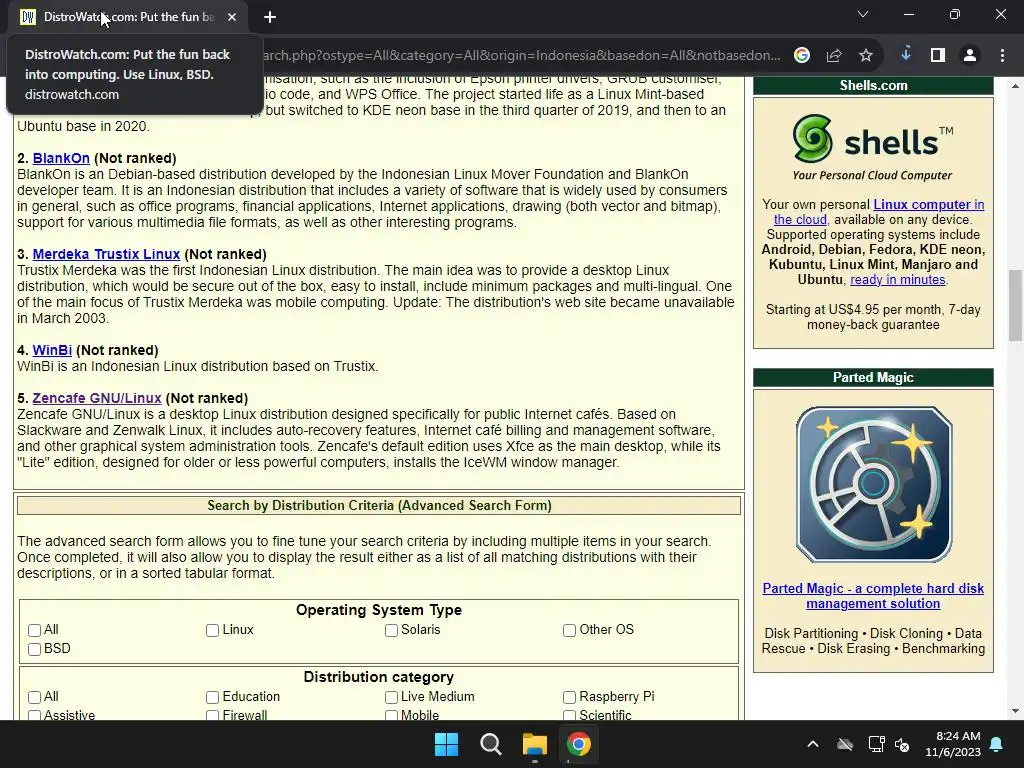Click the Parted Magic disk logo
Image resolution: width=1024 pixels, height=768 pixels.
click(x=873, y=485)
